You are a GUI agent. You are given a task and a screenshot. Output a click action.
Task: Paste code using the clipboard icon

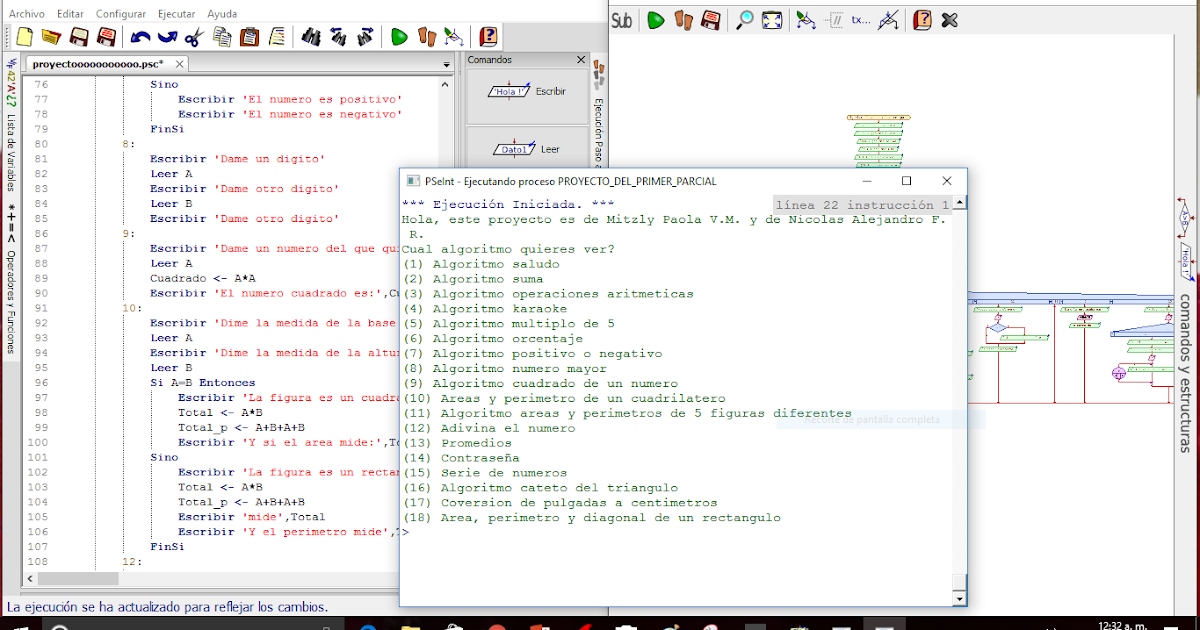(247, 37)
